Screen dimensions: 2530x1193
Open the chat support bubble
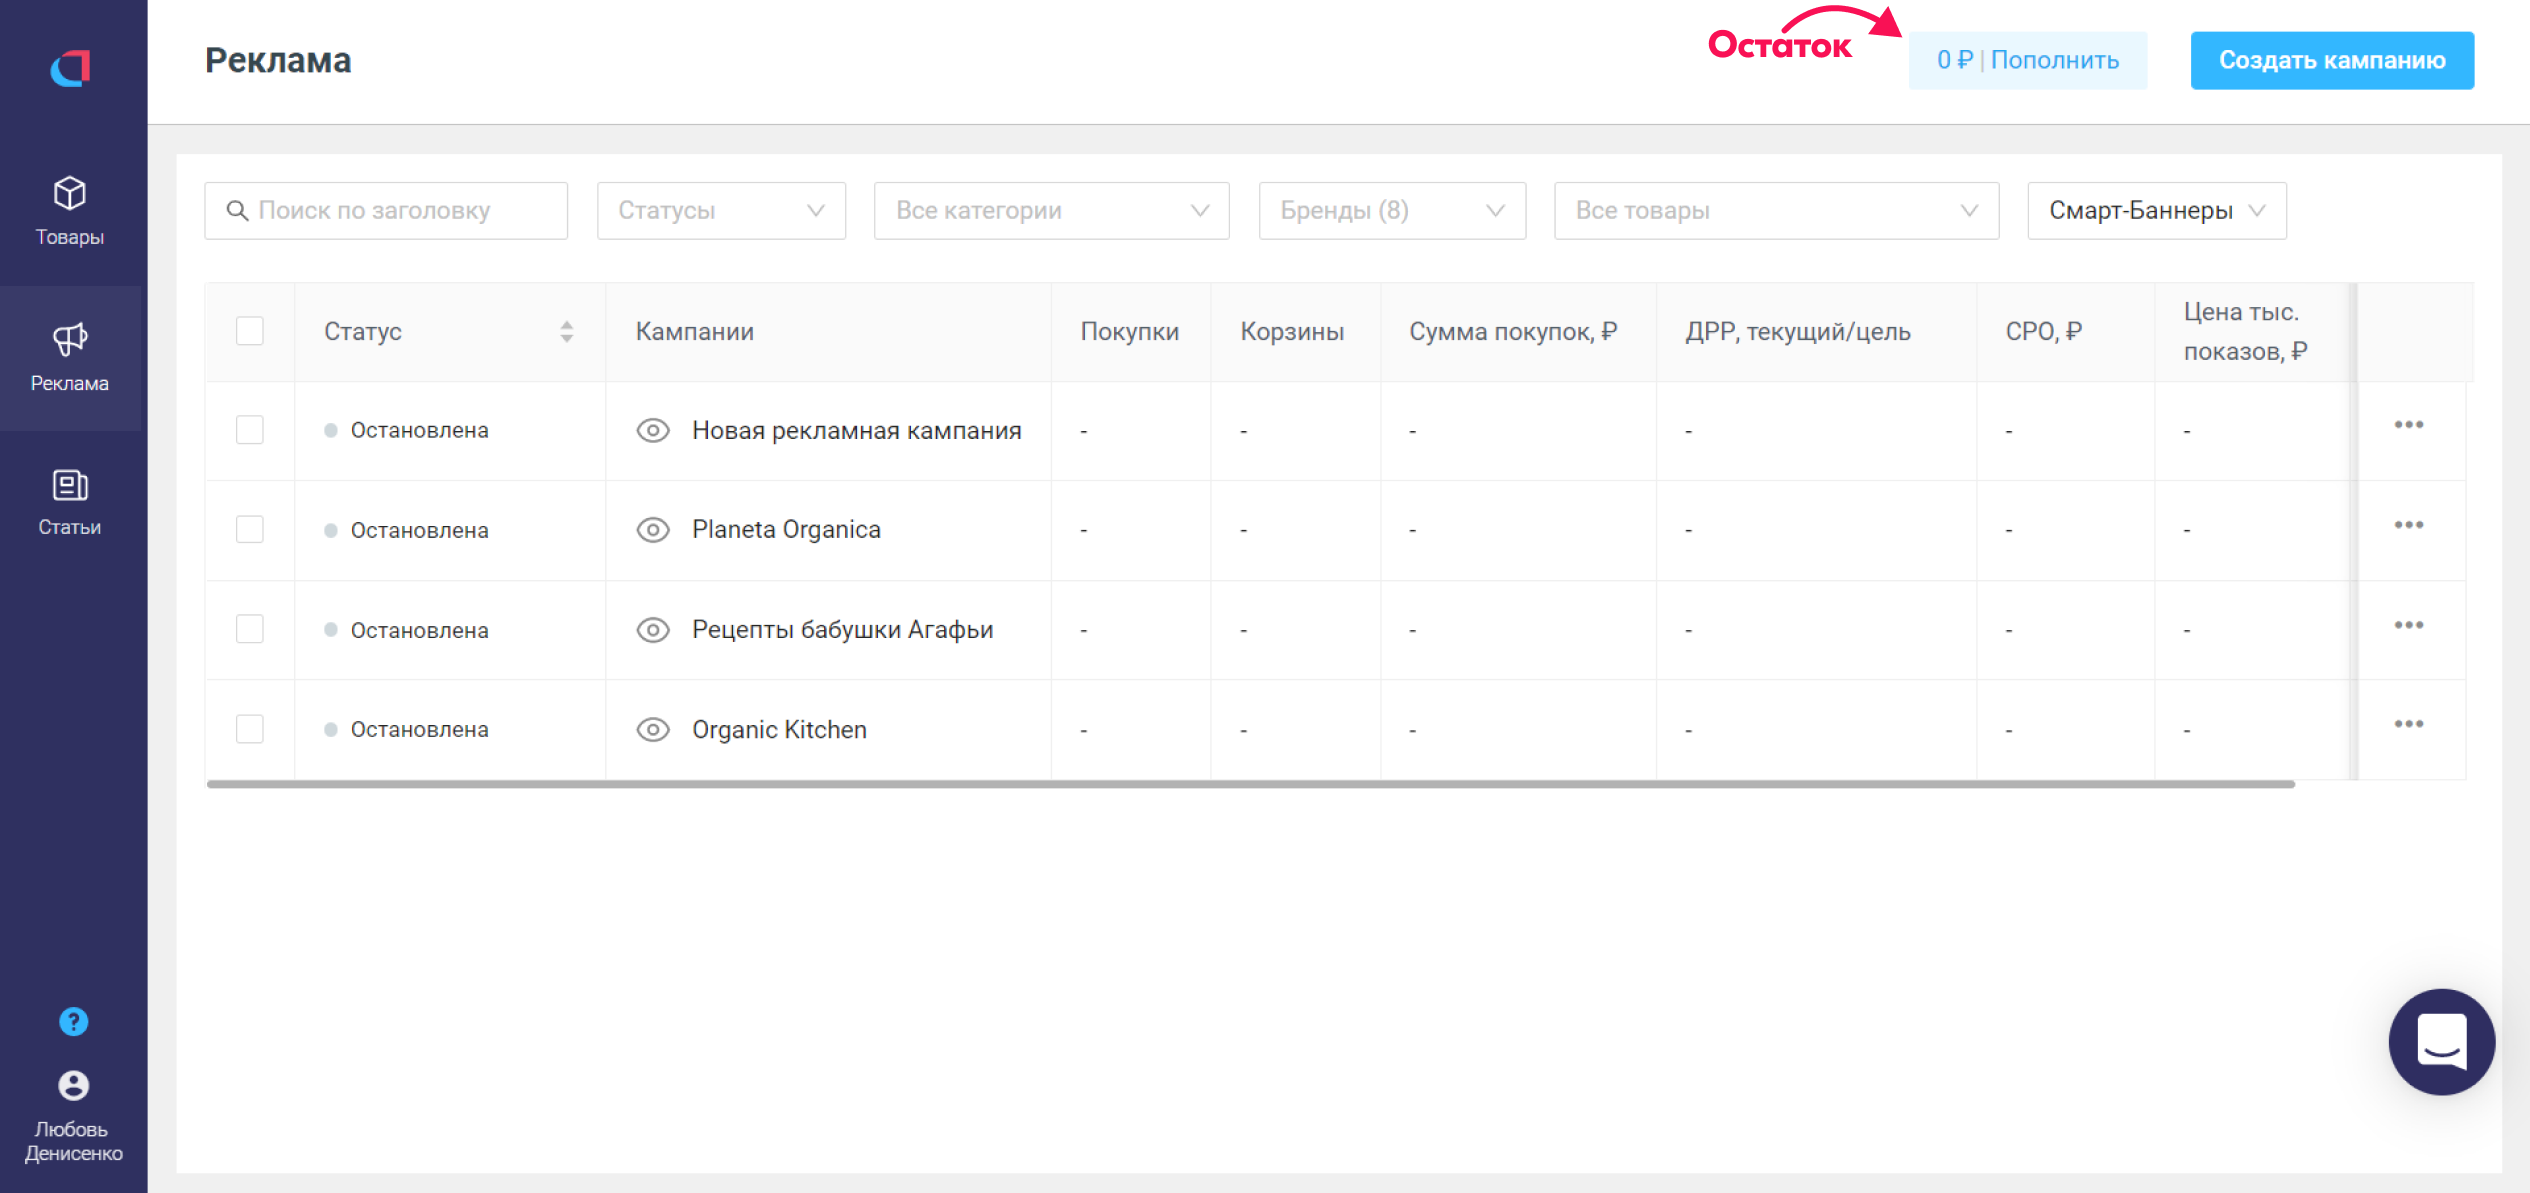[2440, 1041]
